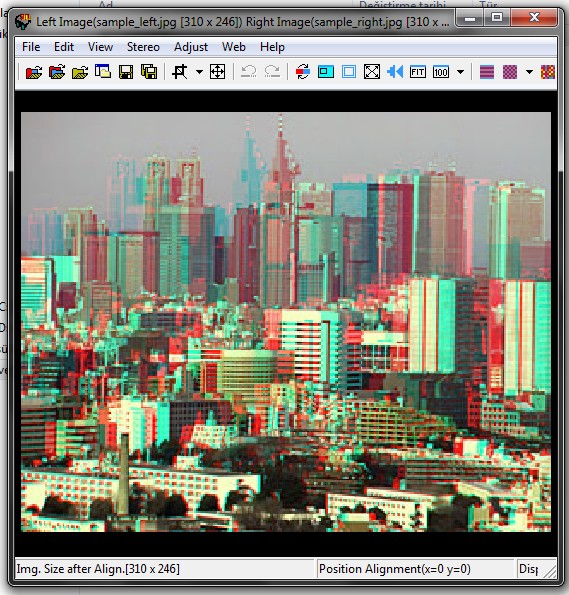This screenshot has width=569, height=595.
Task: Click the 'Img. Size after Align.[310 x 246]' status text
Action: coord(98,569)
